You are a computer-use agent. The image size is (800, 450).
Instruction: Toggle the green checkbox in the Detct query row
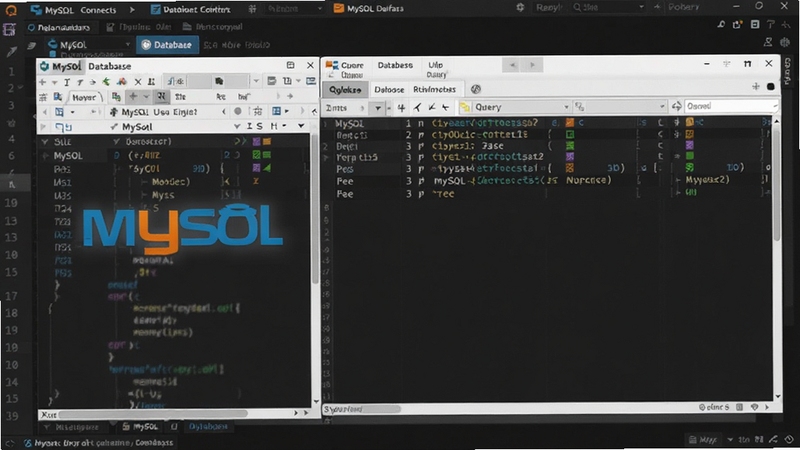pos(570,146)
